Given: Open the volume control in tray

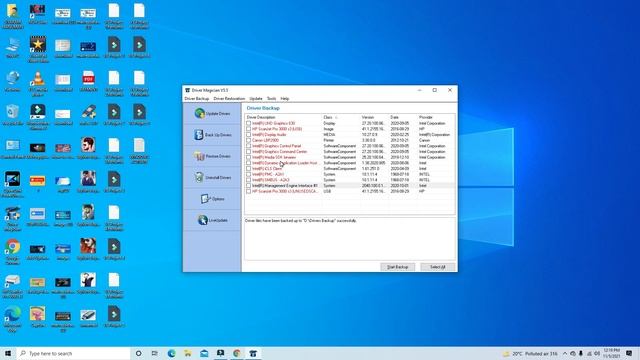Looking at the screenshot, I should (597, 353).
